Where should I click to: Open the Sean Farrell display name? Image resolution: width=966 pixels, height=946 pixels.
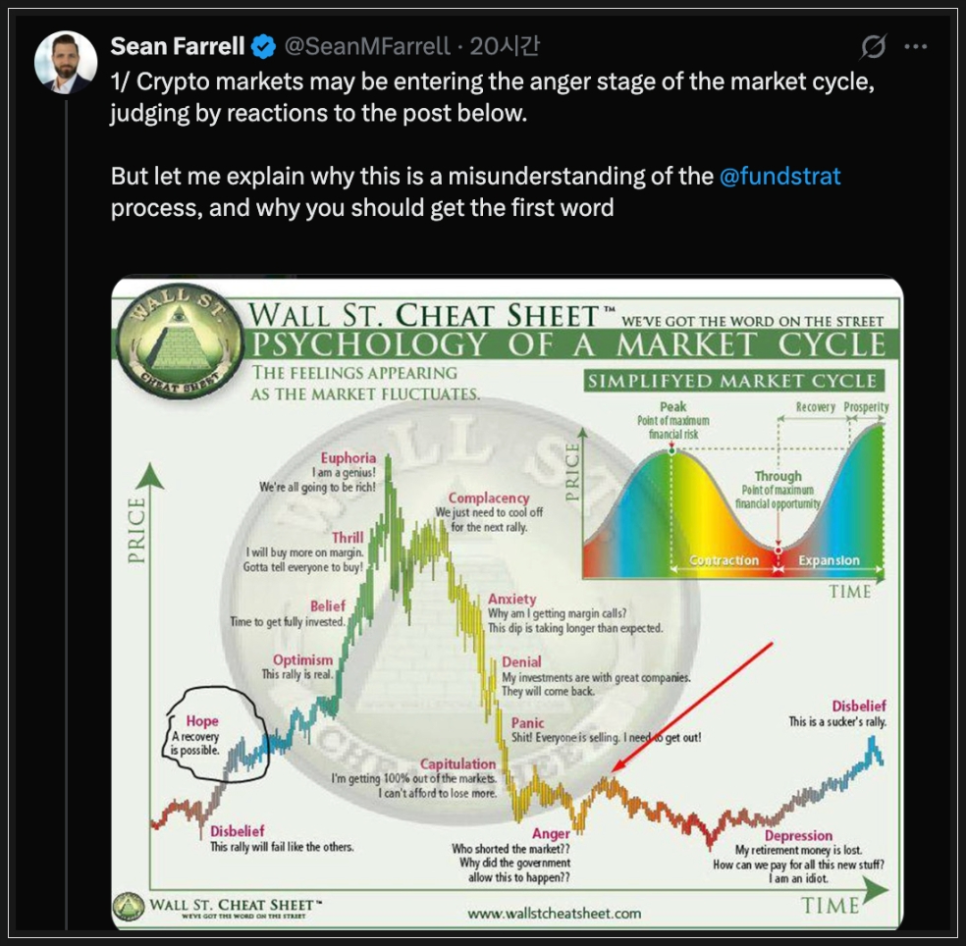(x=177, y=46)
